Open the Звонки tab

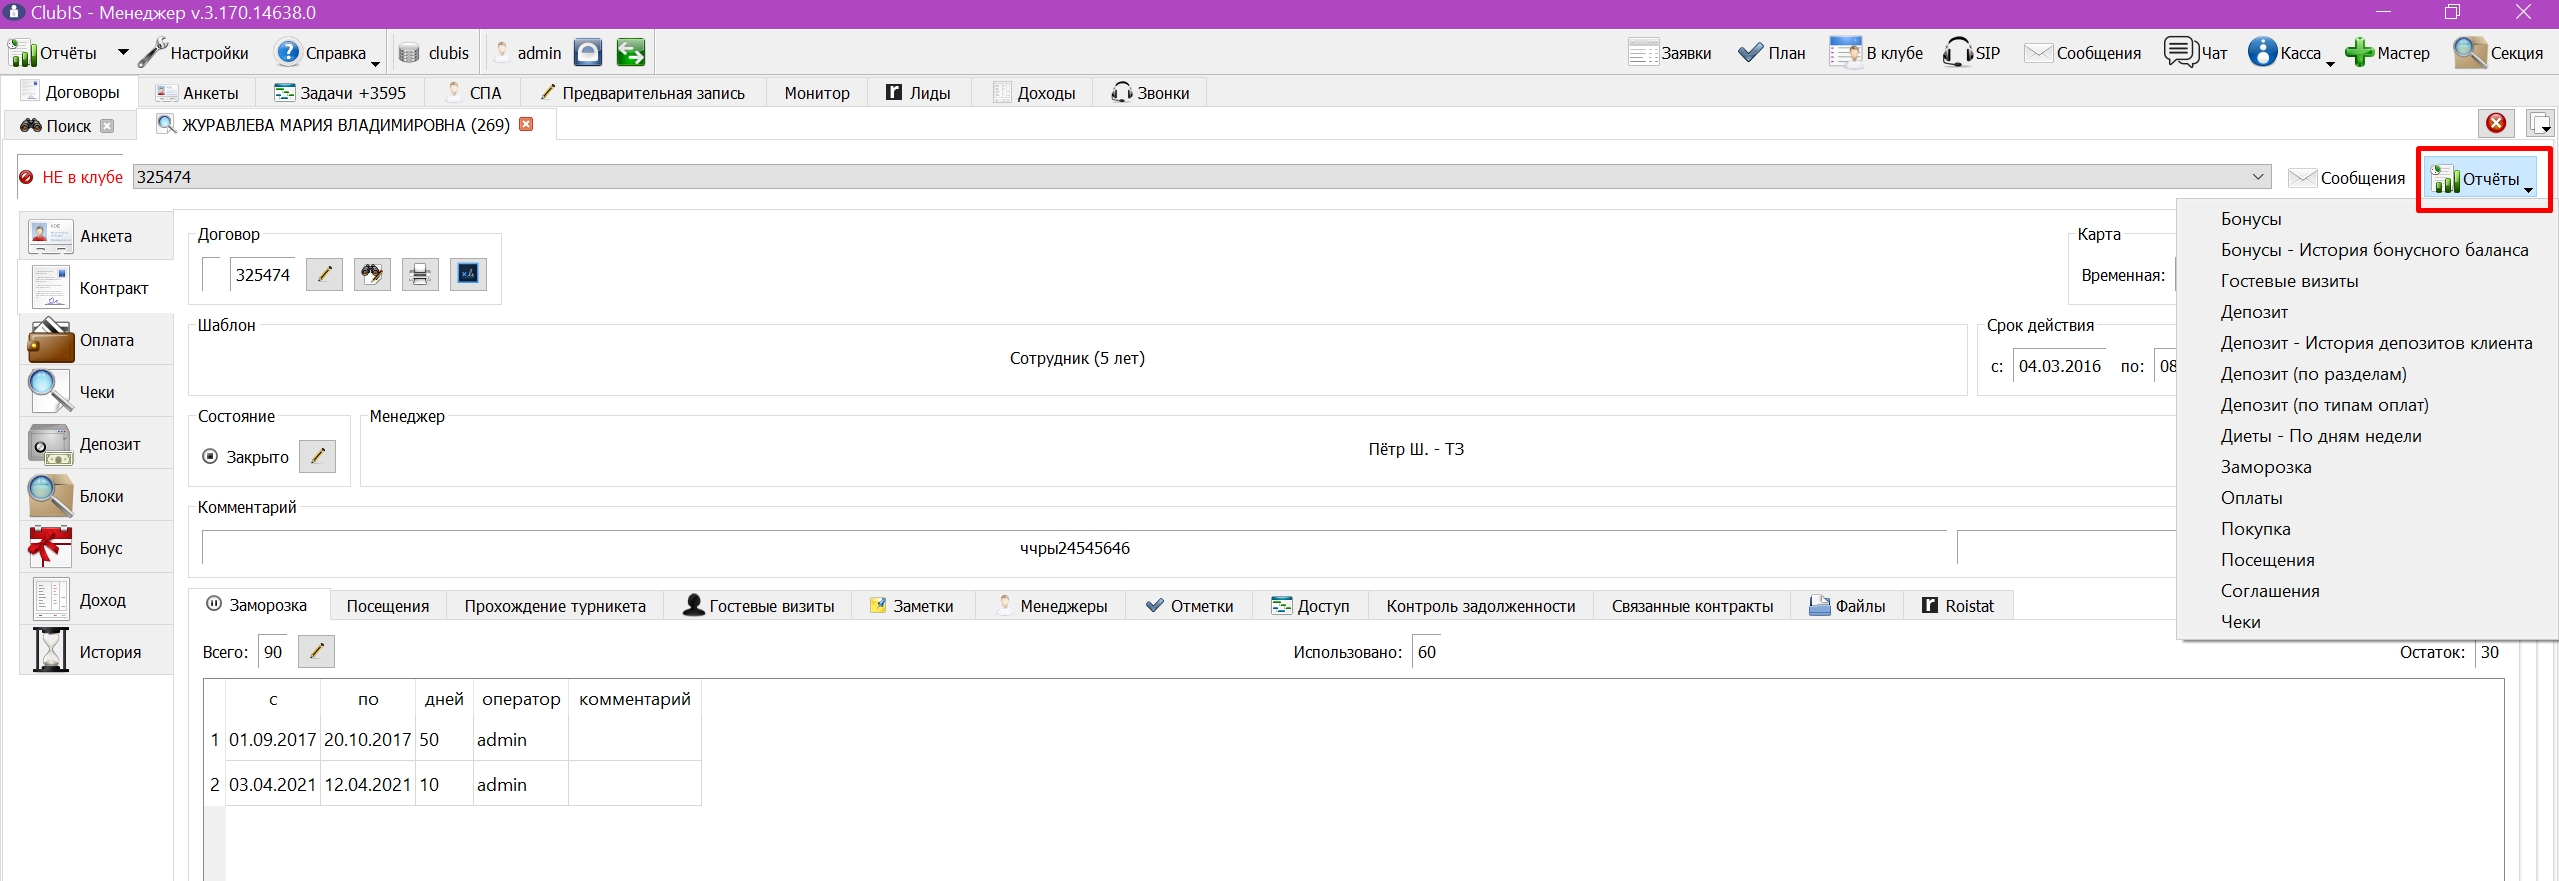(x=1150, y=93)
